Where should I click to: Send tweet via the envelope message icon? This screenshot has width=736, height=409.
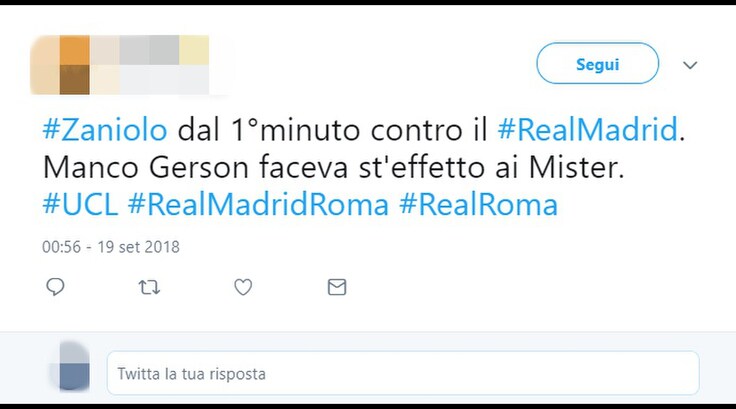pyautogui.click(x=337, y=287)
